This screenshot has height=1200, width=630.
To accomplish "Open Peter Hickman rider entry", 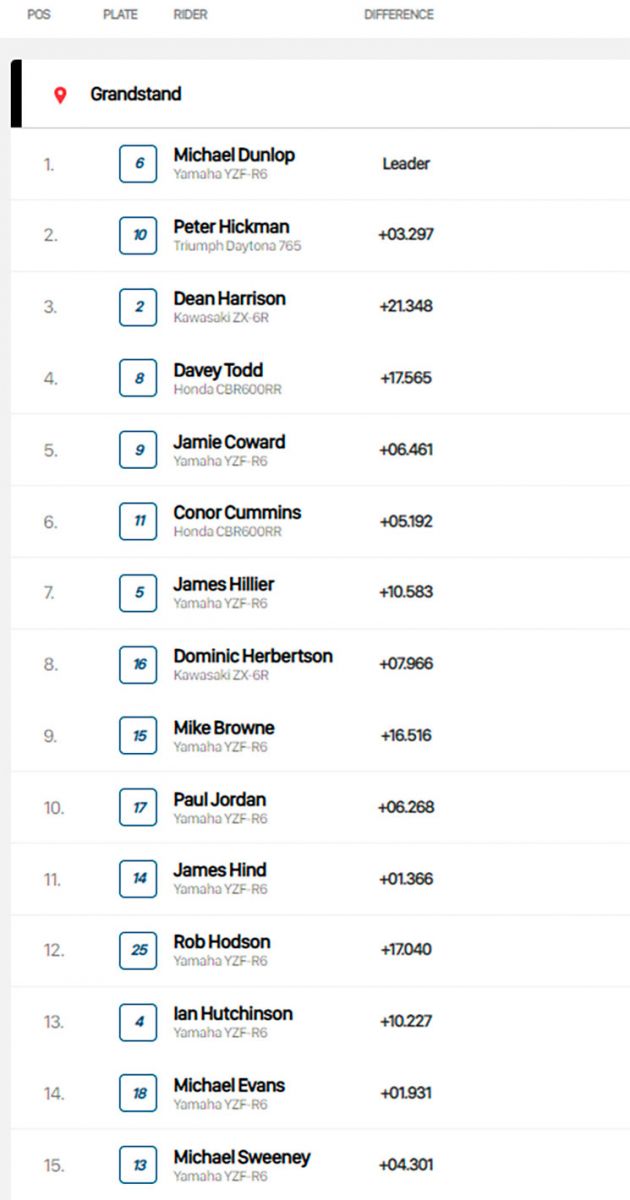I will 238,235.
